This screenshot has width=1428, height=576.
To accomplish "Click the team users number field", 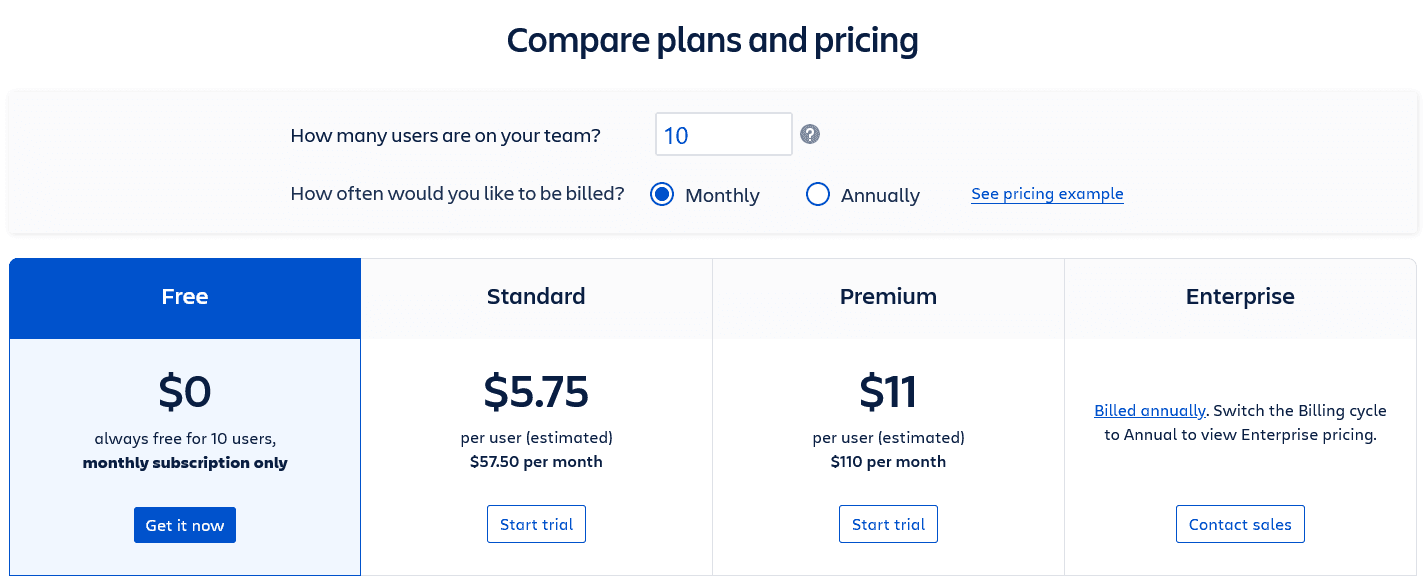I will click(x=723, y=134).
